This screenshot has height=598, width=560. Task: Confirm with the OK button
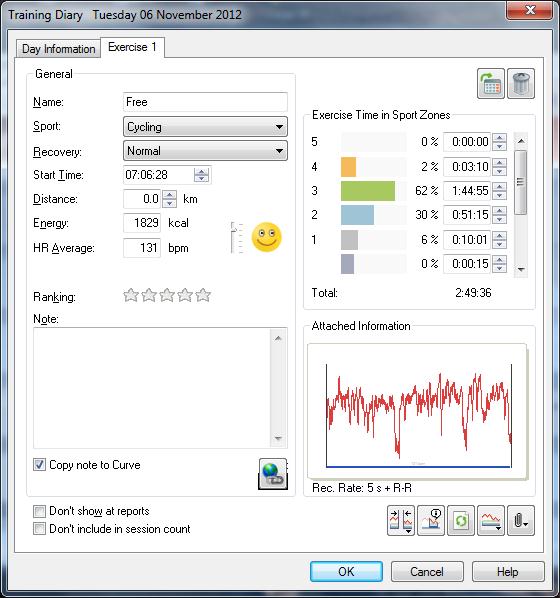click(346, 571)
